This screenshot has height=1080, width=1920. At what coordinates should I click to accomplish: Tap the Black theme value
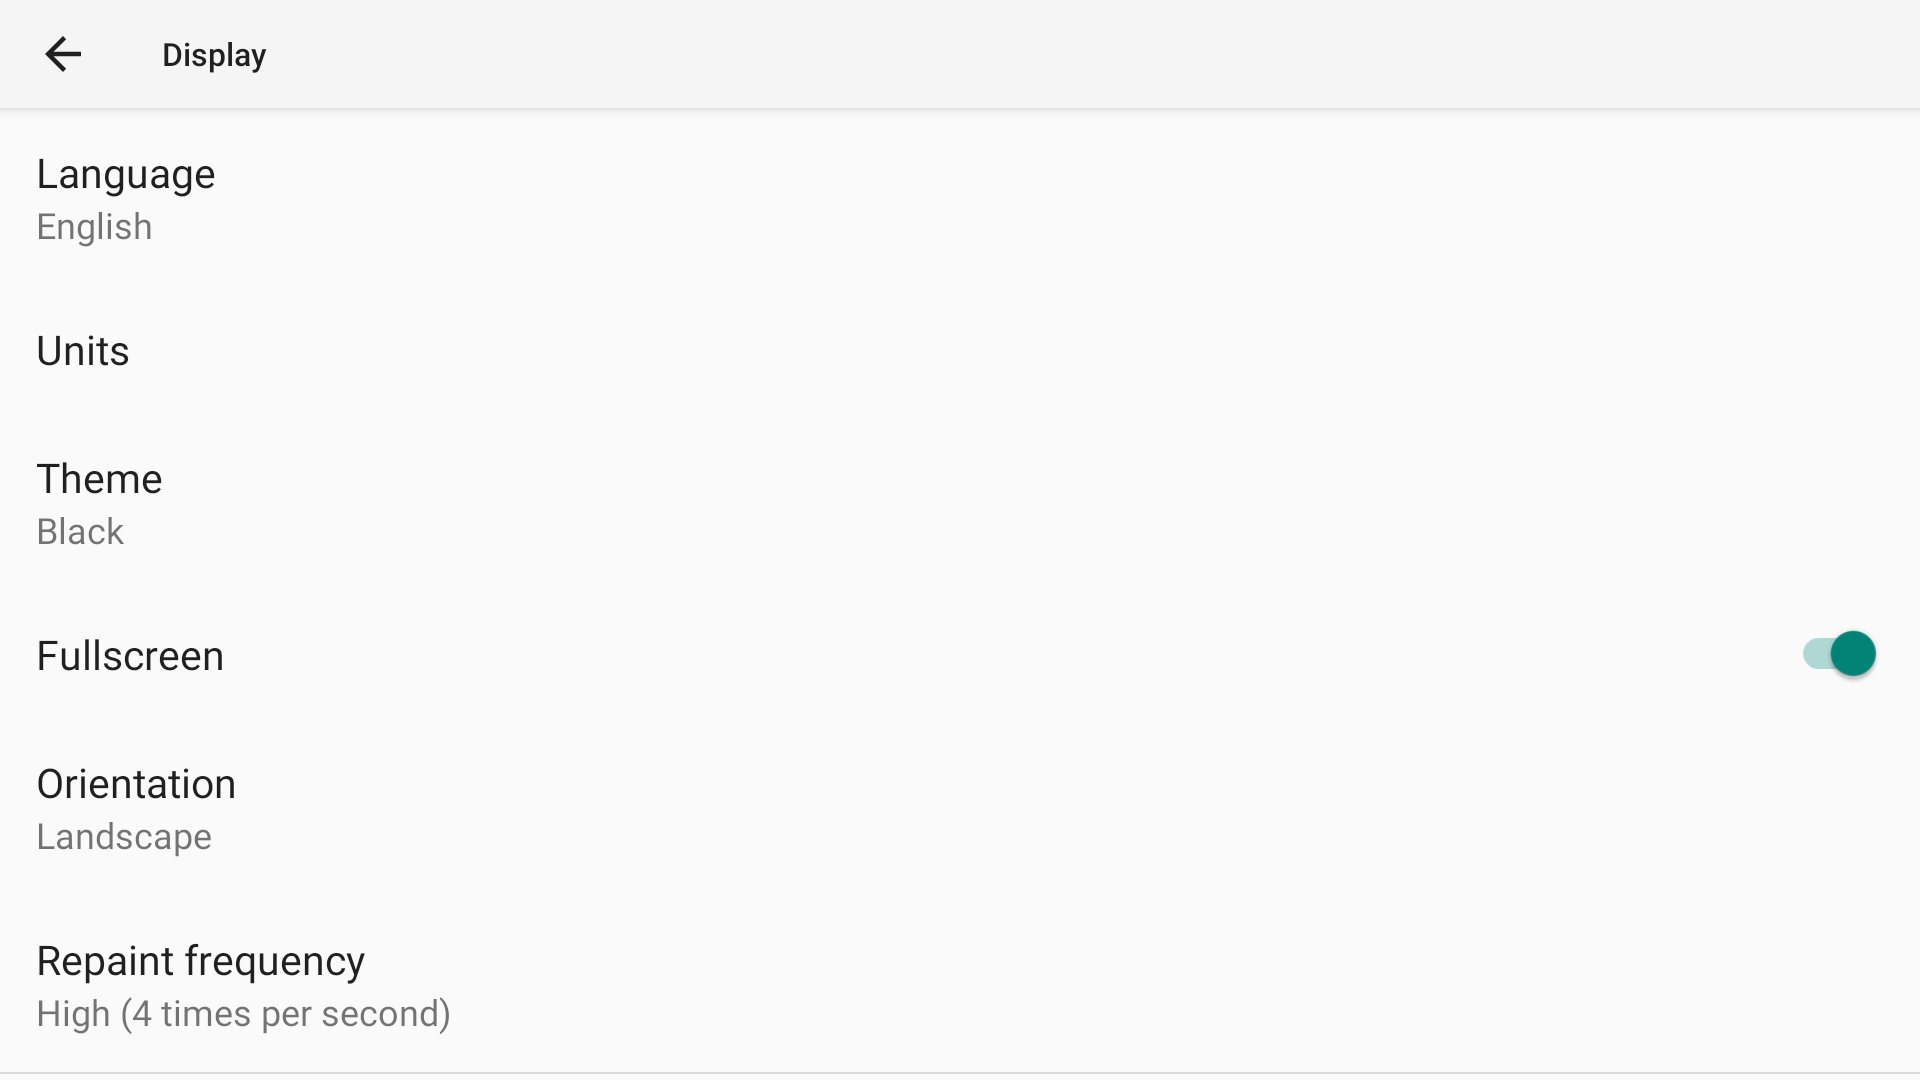click(80, 531)
